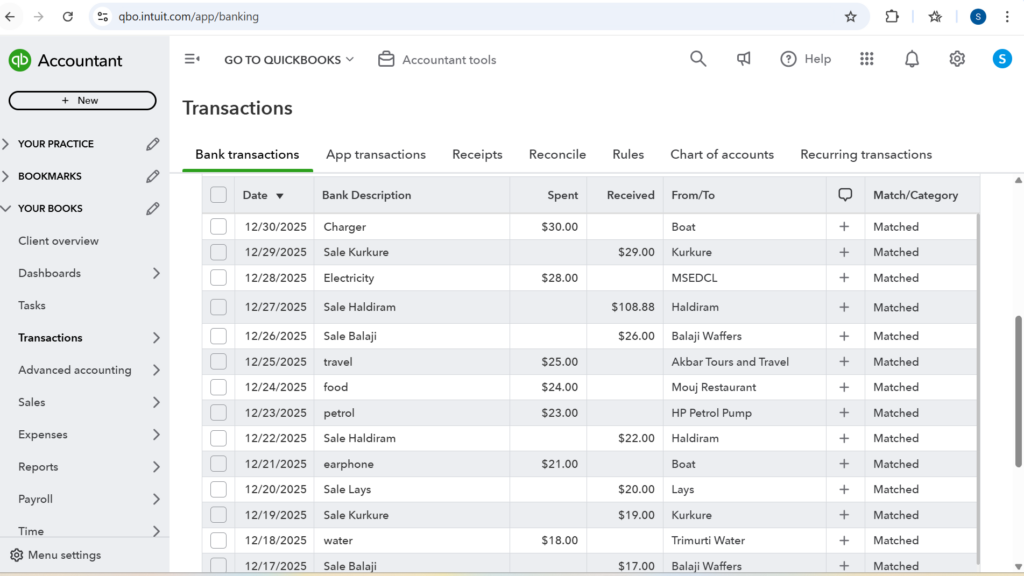Screen dimensions: 1024x576
Task: Open Reports in sidebar
Action: pos(38,467)
